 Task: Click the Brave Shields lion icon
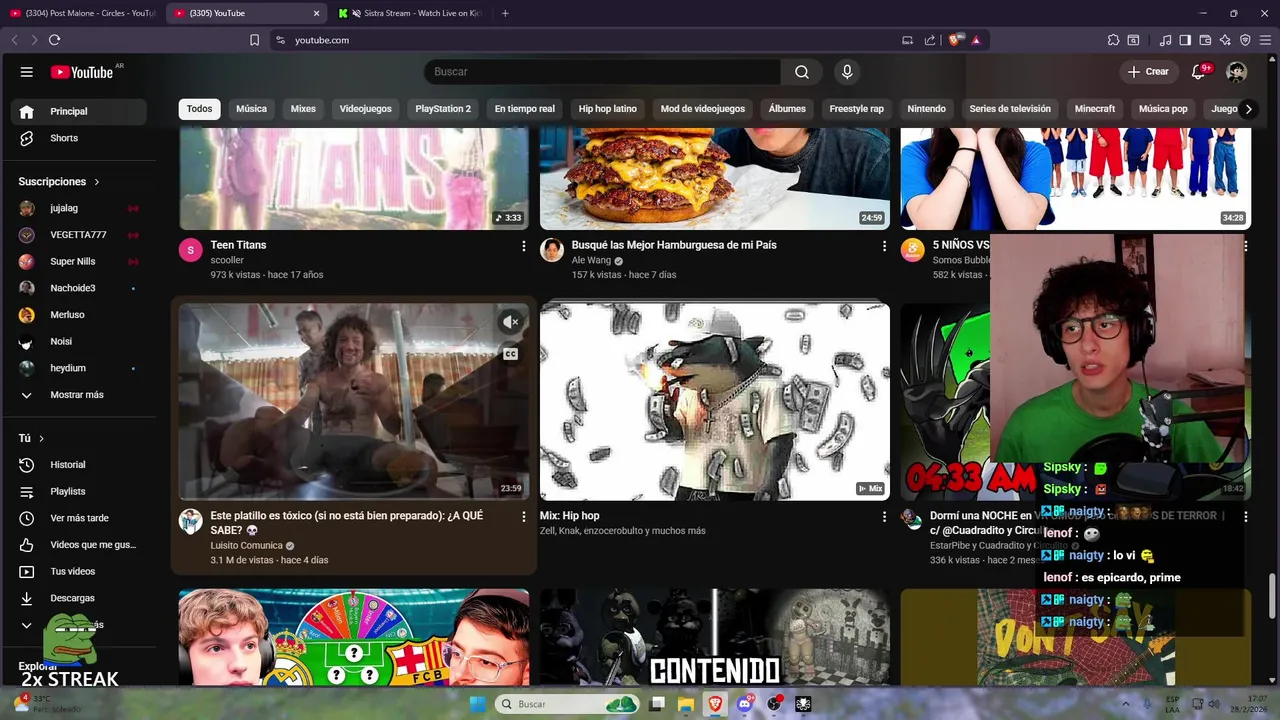click(955, 40)
